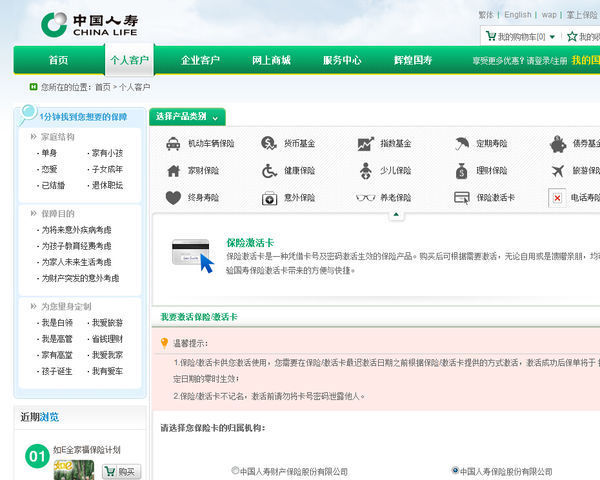Click the broken image icon for 电话寿险

coord(557,198)
